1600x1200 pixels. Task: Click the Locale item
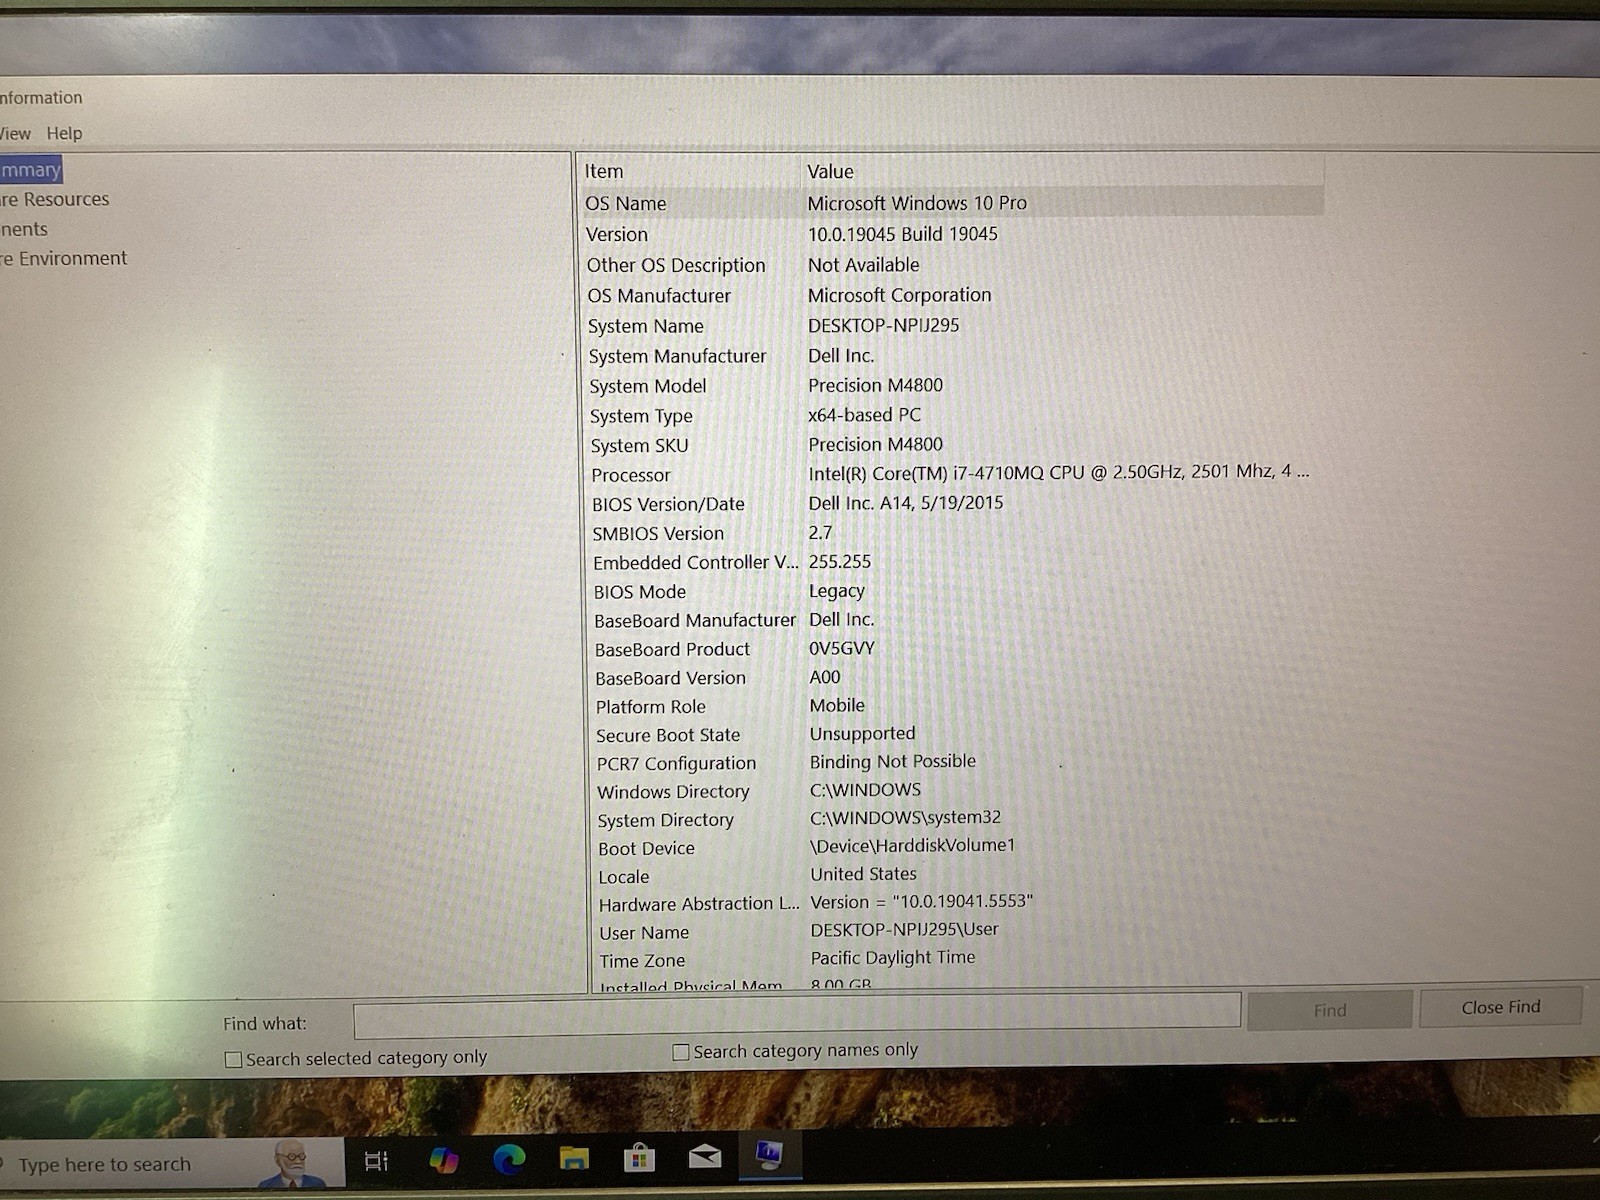point(624,877)
